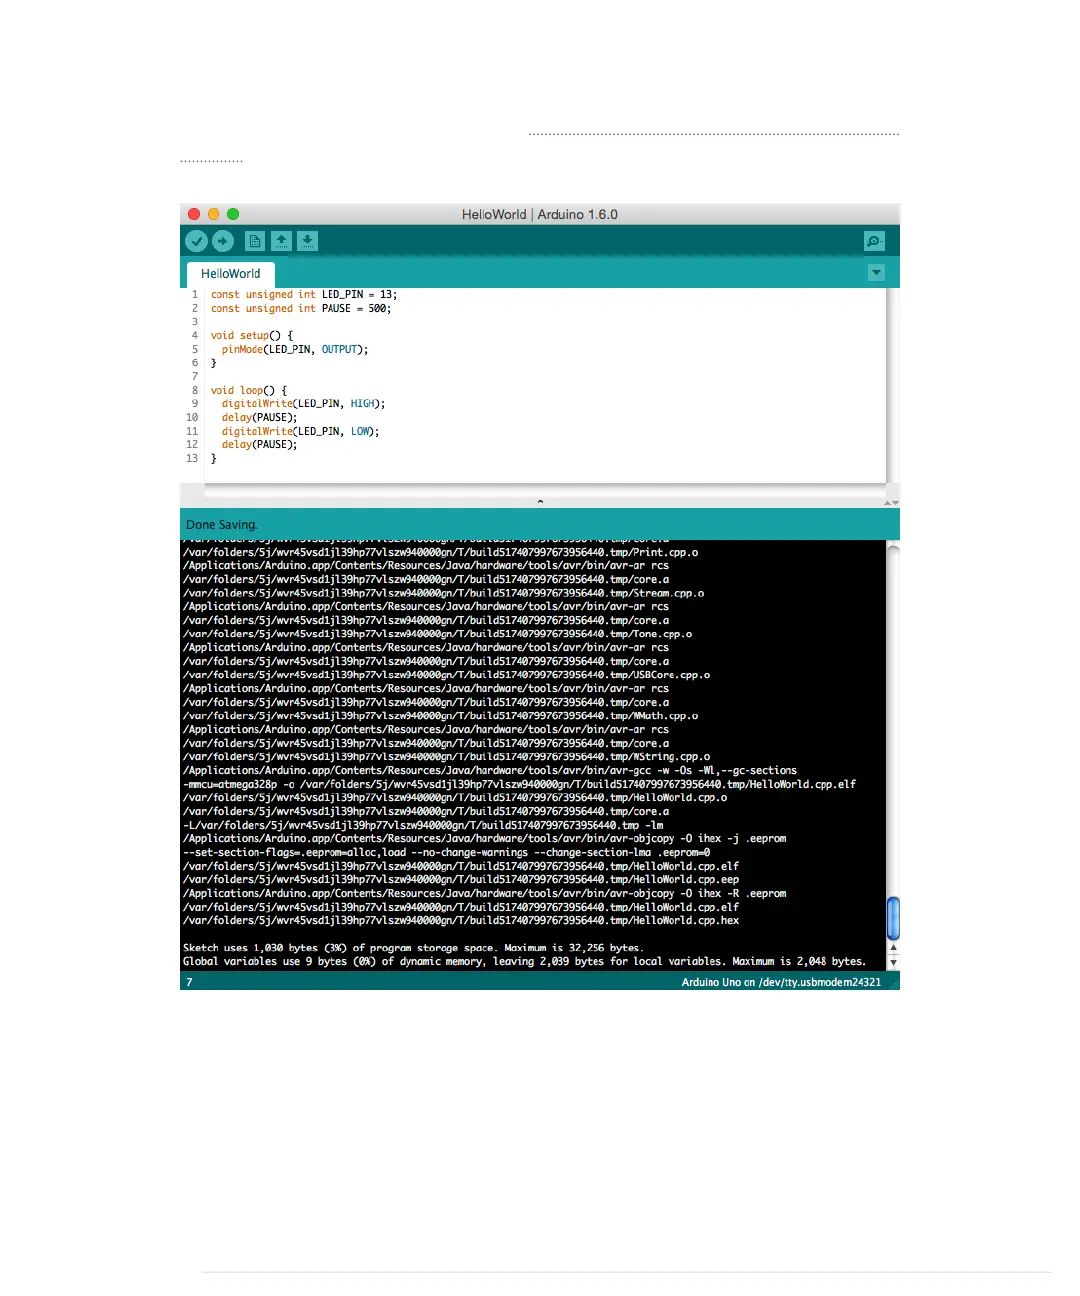Image resolution: width=1080 pixels, height=1296 pixels.
Task: Save the sketch using the down-arrow icon
Action: tap(308, 241)
